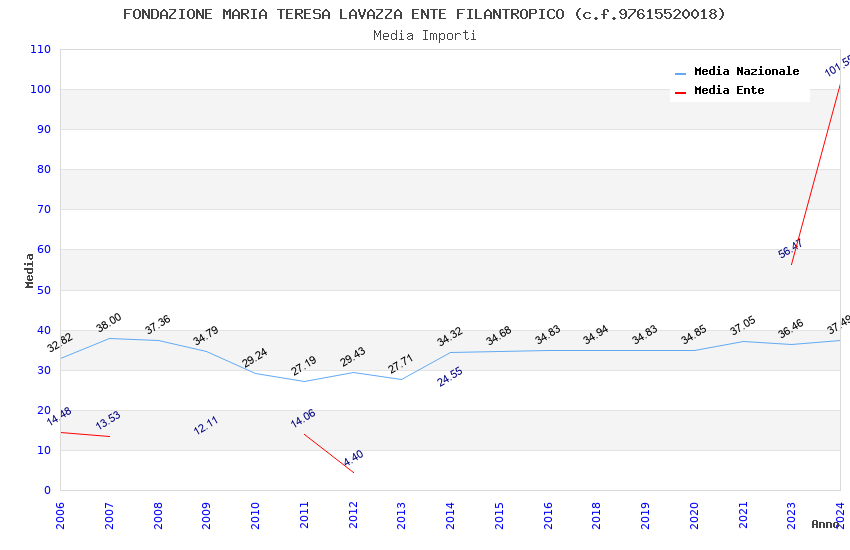Click the national data label 34.85
The image size is (850, 550).
coord(694,335)
